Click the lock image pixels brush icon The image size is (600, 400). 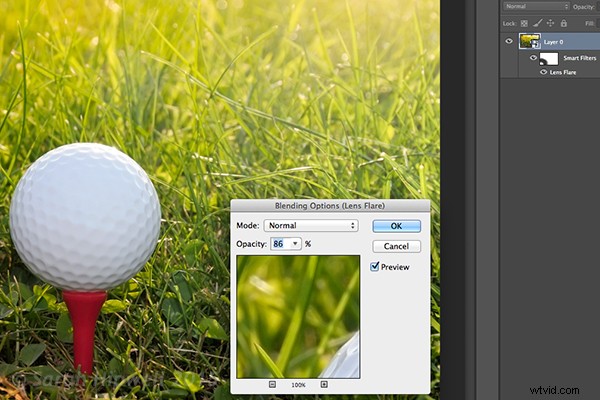pyautogui.click(x=538, y=23)
